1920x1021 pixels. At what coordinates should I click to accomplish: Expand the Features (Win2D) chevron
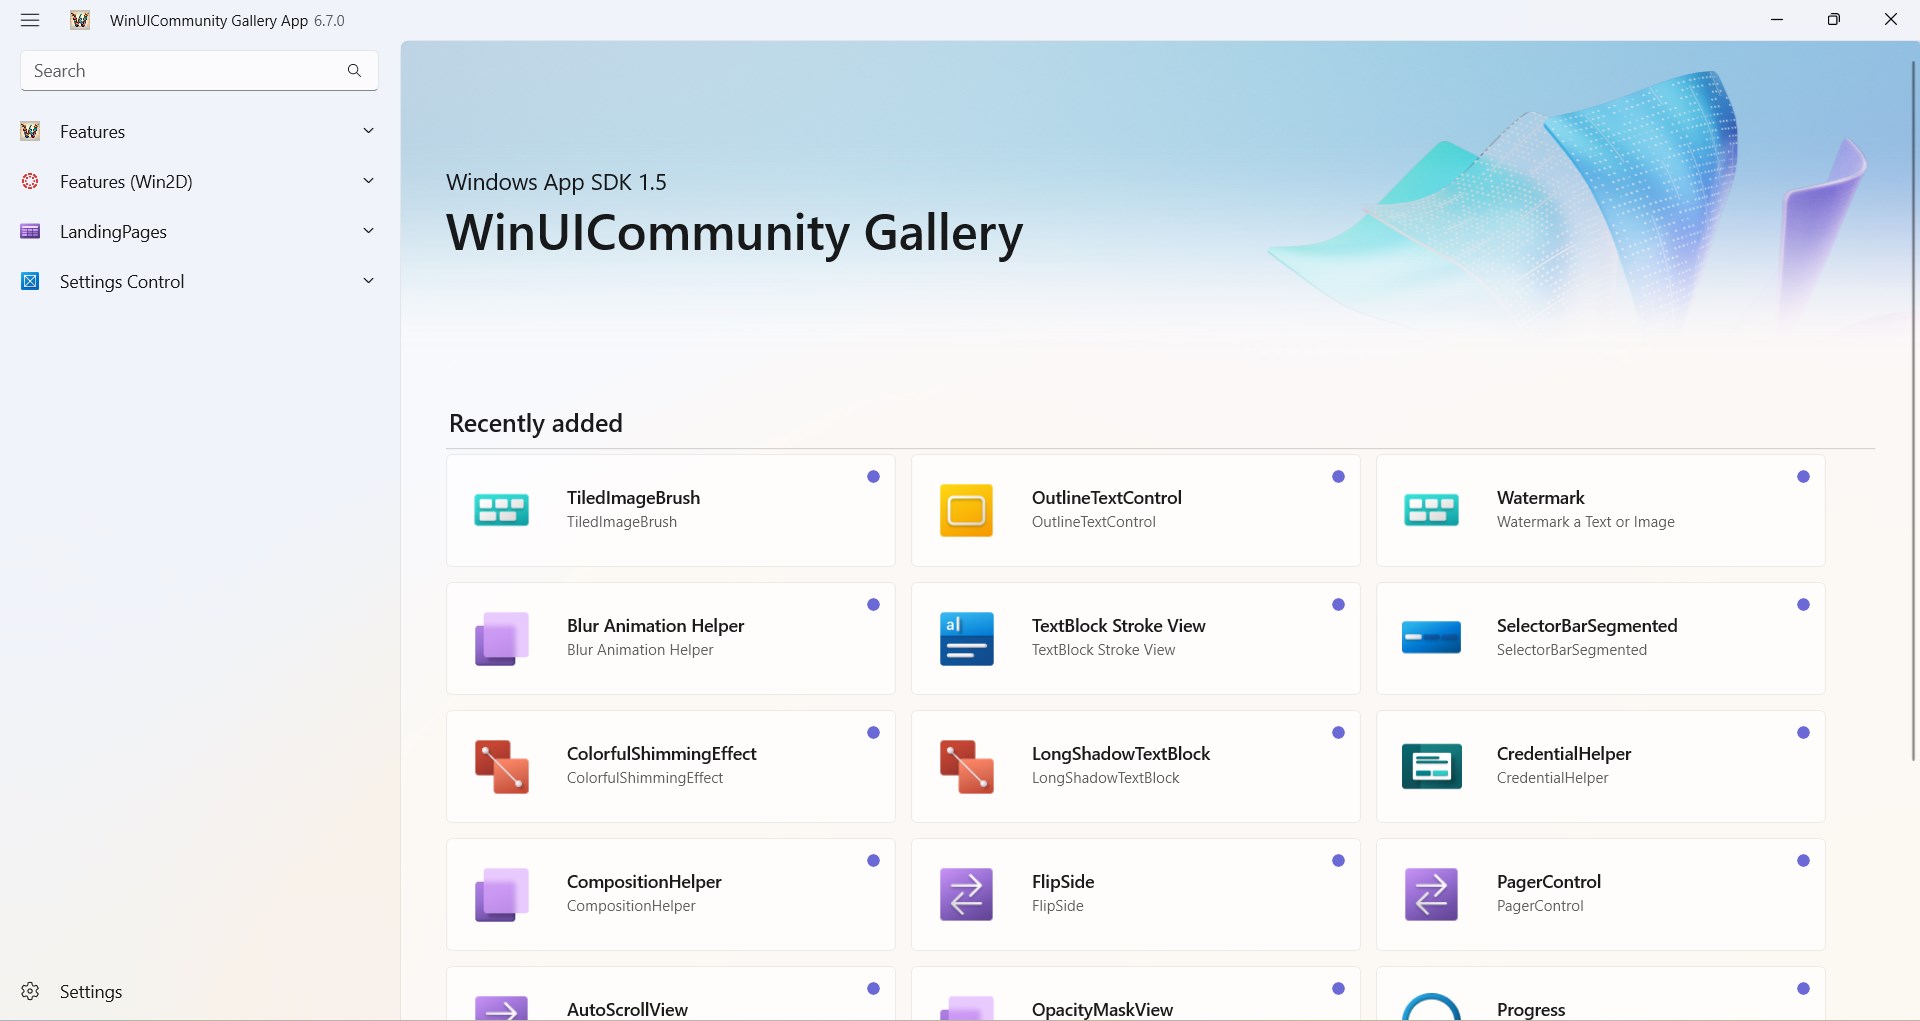click(x=368, y=181)
